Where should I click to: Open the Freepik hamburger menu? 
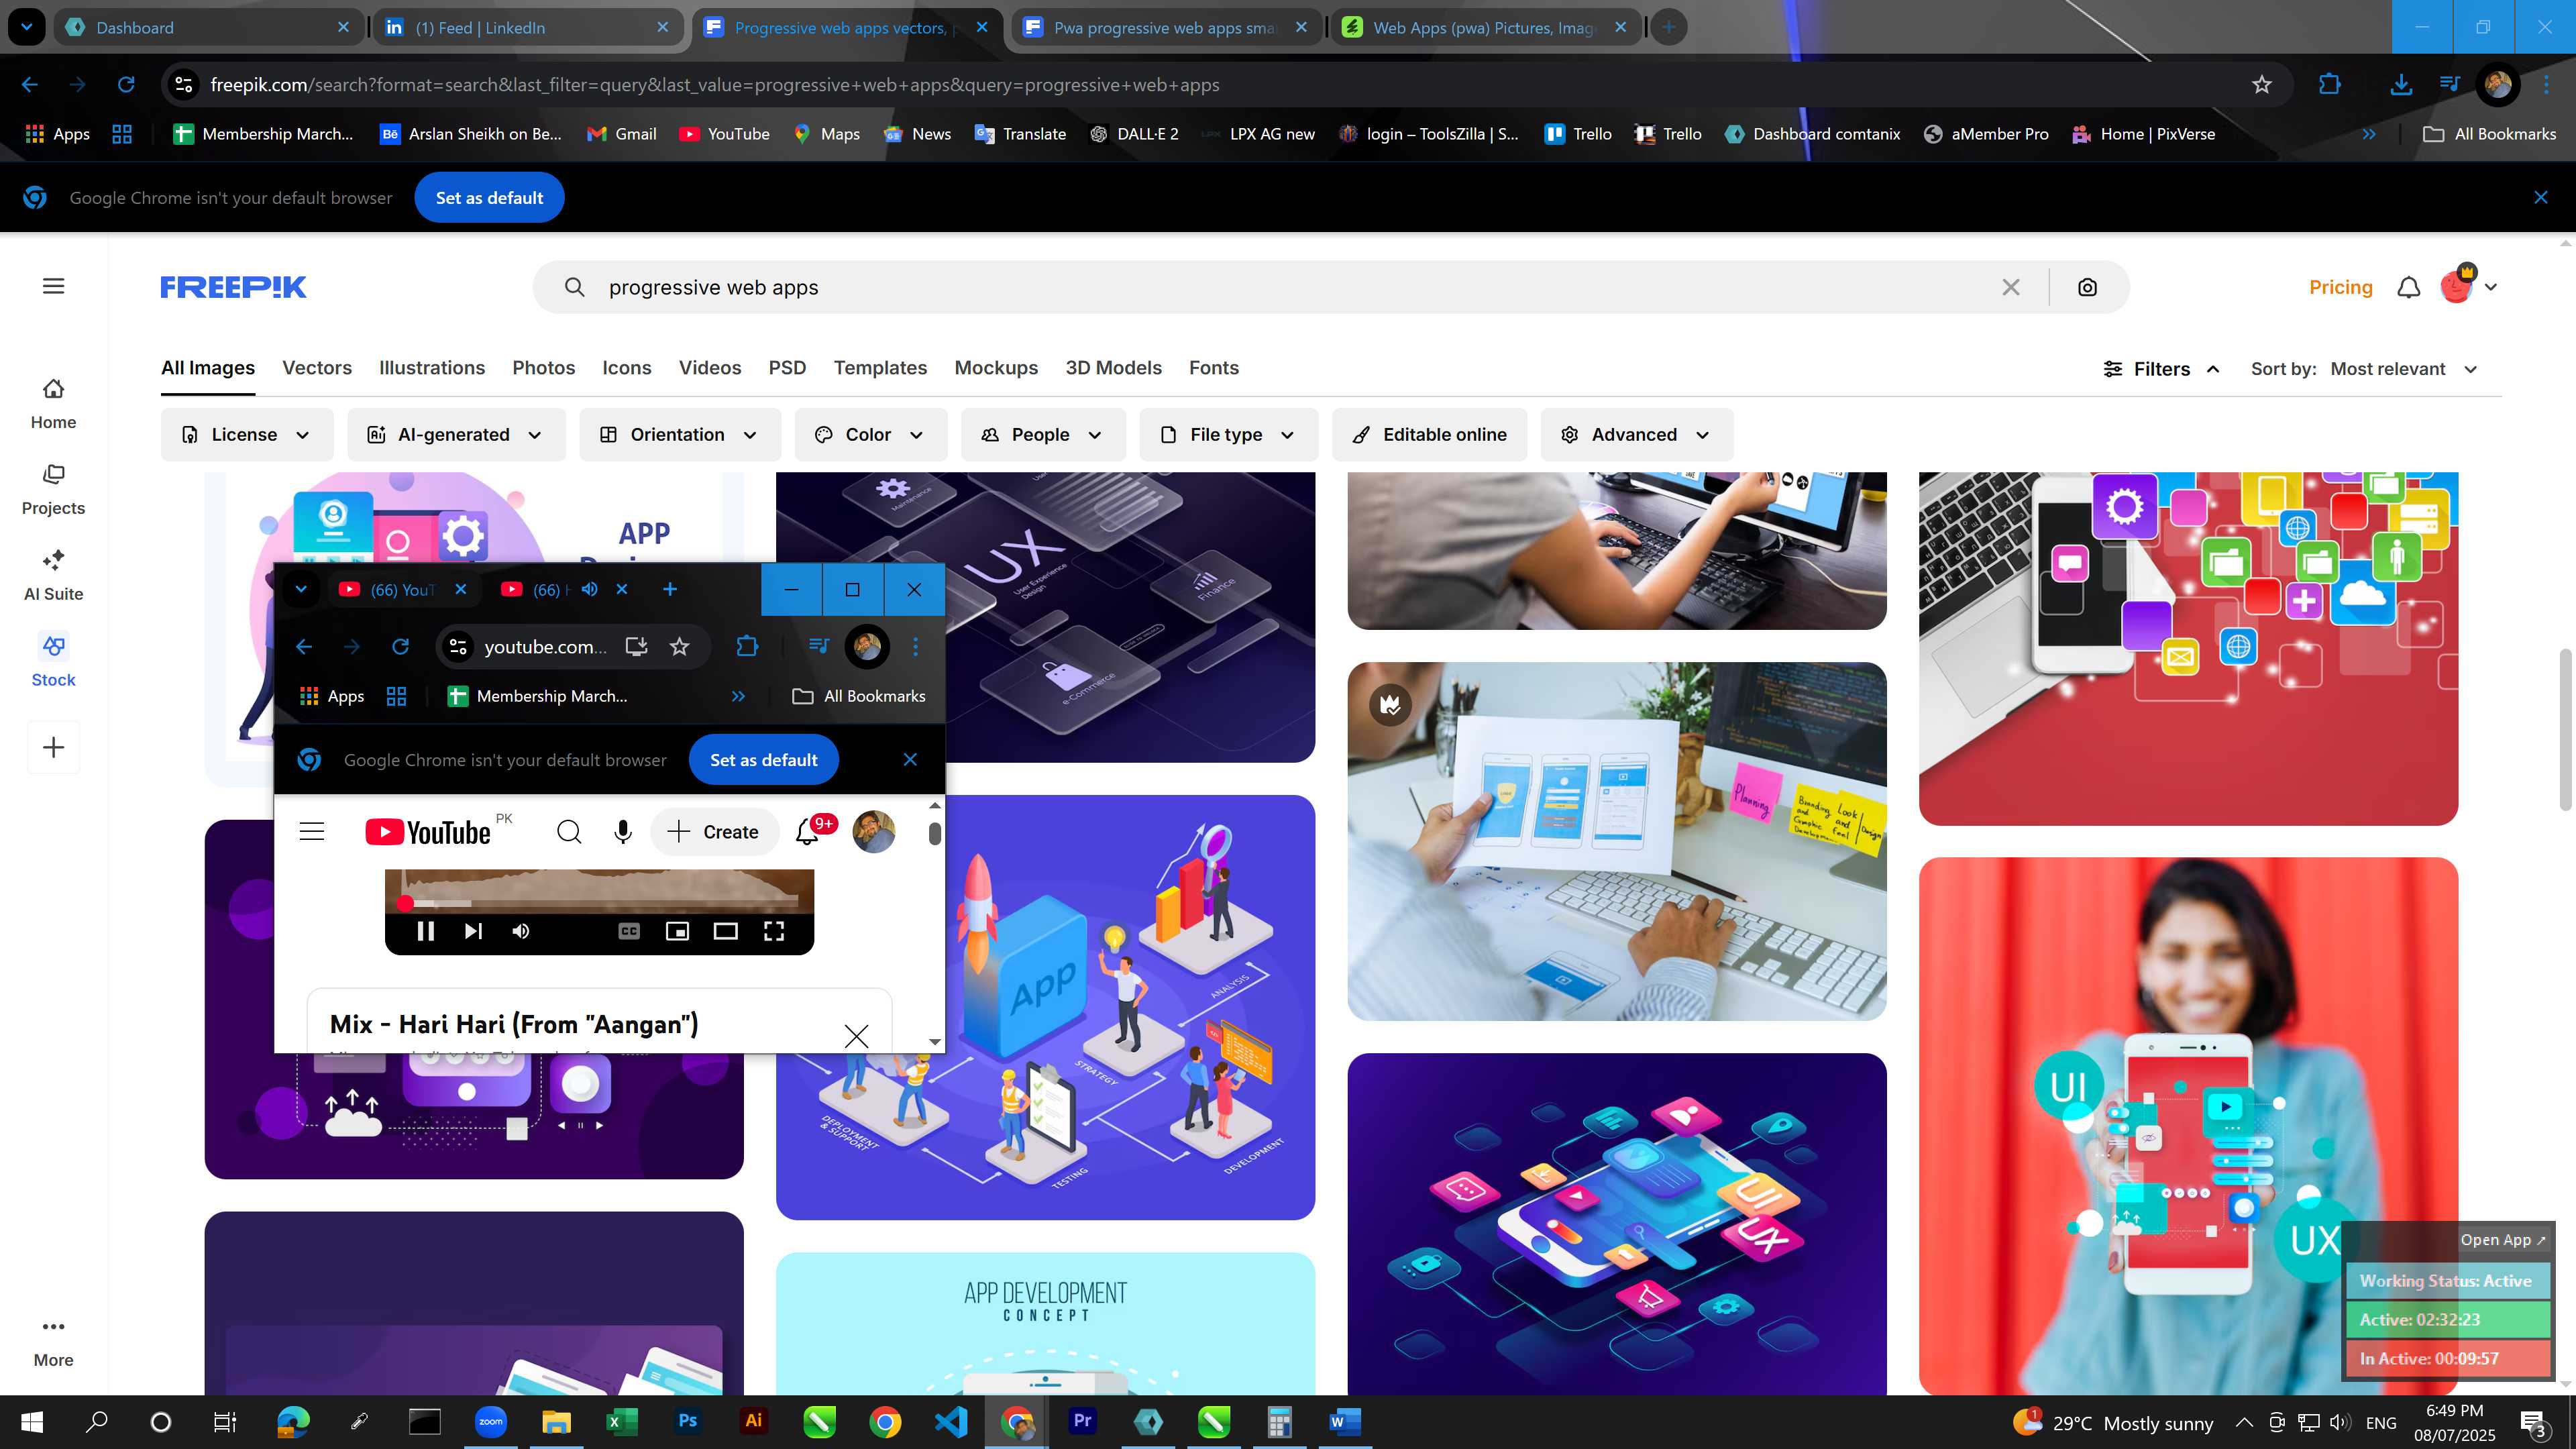[x=54, y=286]
